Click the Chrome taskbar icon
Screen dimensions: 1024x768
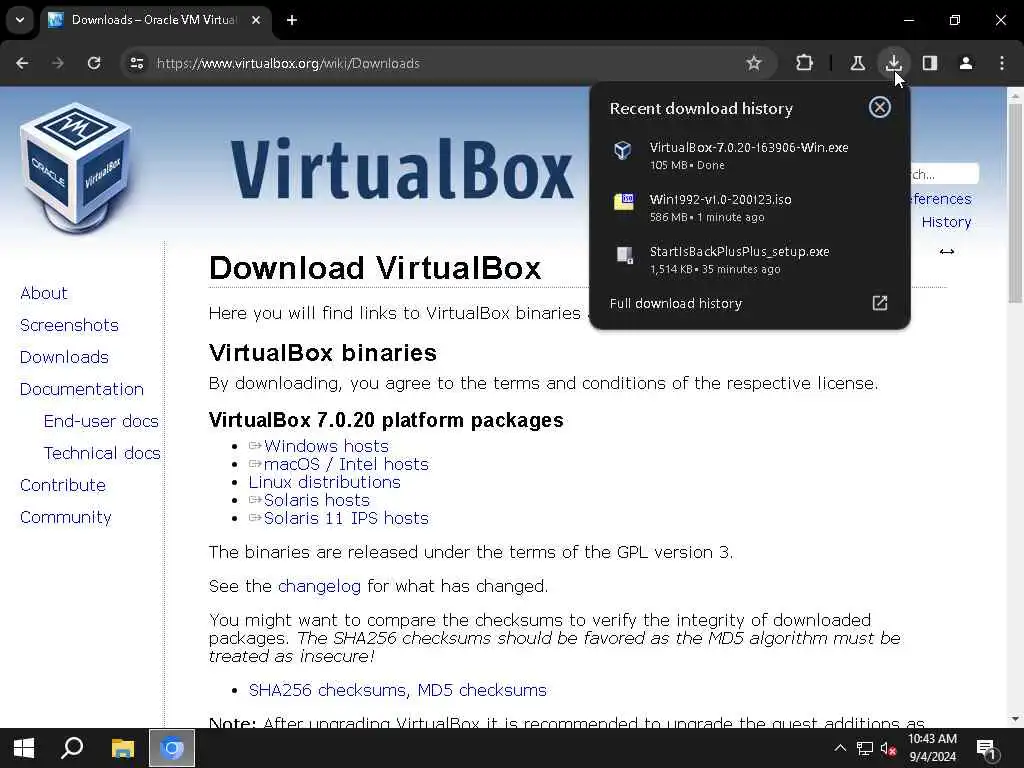pos(172,748)
